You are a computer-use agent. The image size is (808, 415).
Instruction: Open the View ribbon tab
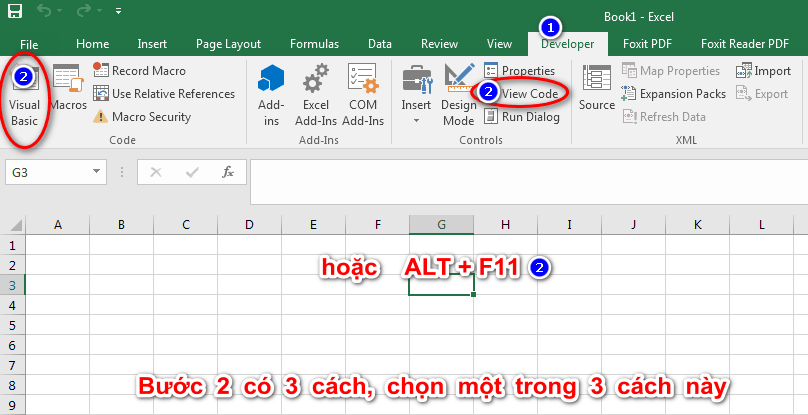click(499, 44)
